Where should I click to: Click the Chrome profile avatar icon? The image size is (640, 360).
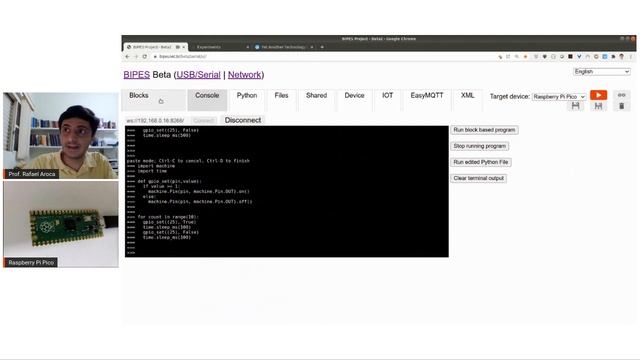pos(622,56)
